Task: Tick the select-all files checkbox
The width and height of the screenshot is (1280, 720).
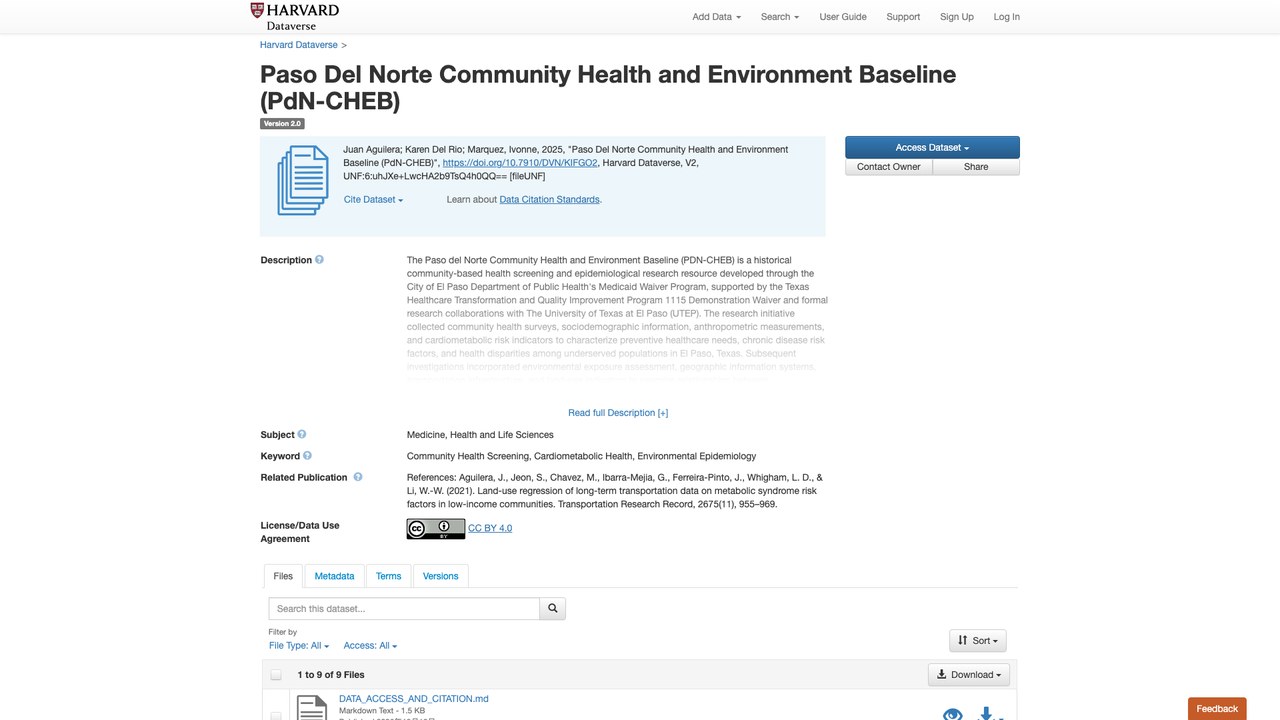Action: click(x=276, y=675)
